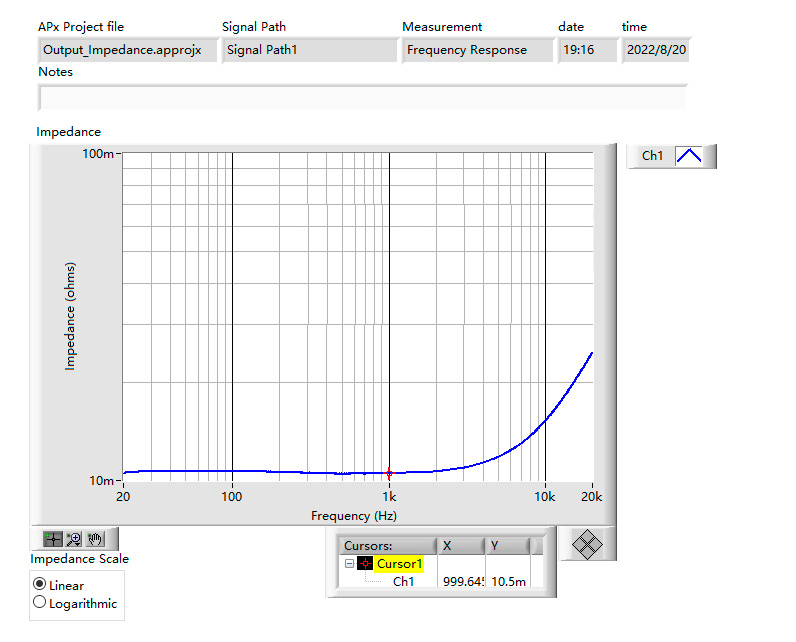The width and height of the screenshot is (796, 642).
Task: Click the 19:16 date field
Action: click(x=587, y=50)
